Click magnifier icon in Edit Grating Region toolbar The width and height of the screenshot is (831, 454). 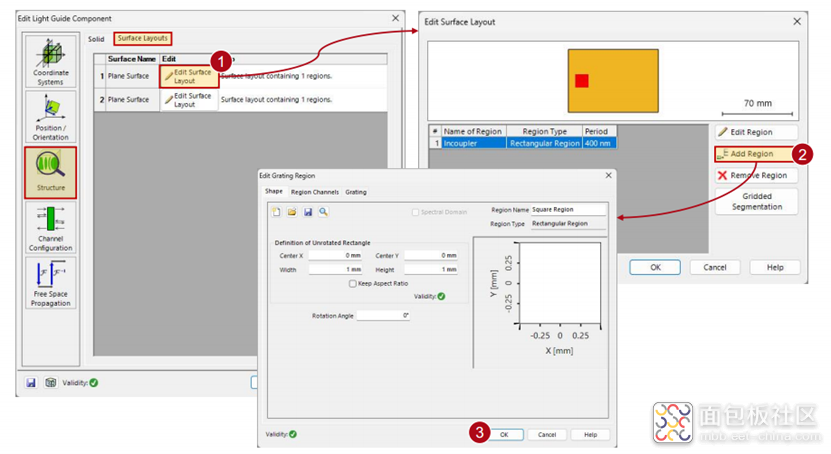click(323, 212)
